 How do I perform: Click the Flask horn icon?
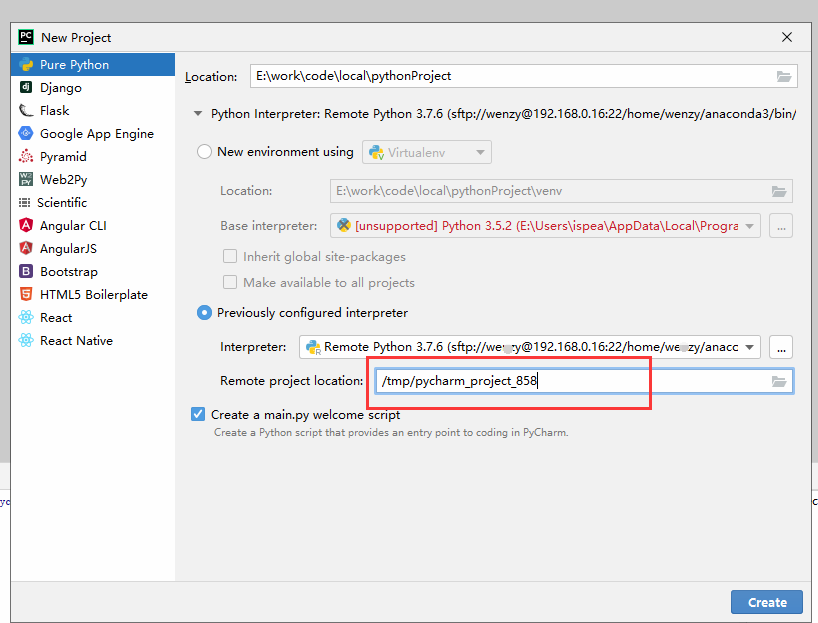point(26,110)
